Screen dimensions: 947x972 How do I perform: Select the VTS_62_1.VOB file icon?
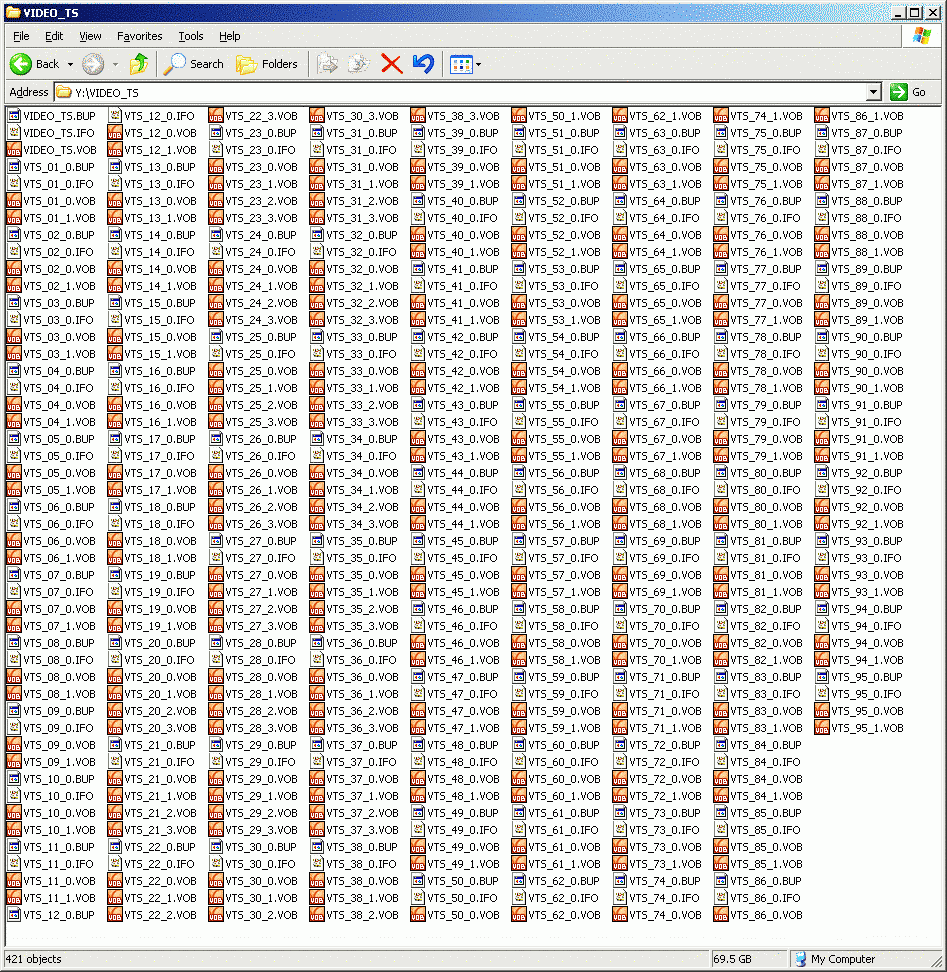tap(620, 116)
